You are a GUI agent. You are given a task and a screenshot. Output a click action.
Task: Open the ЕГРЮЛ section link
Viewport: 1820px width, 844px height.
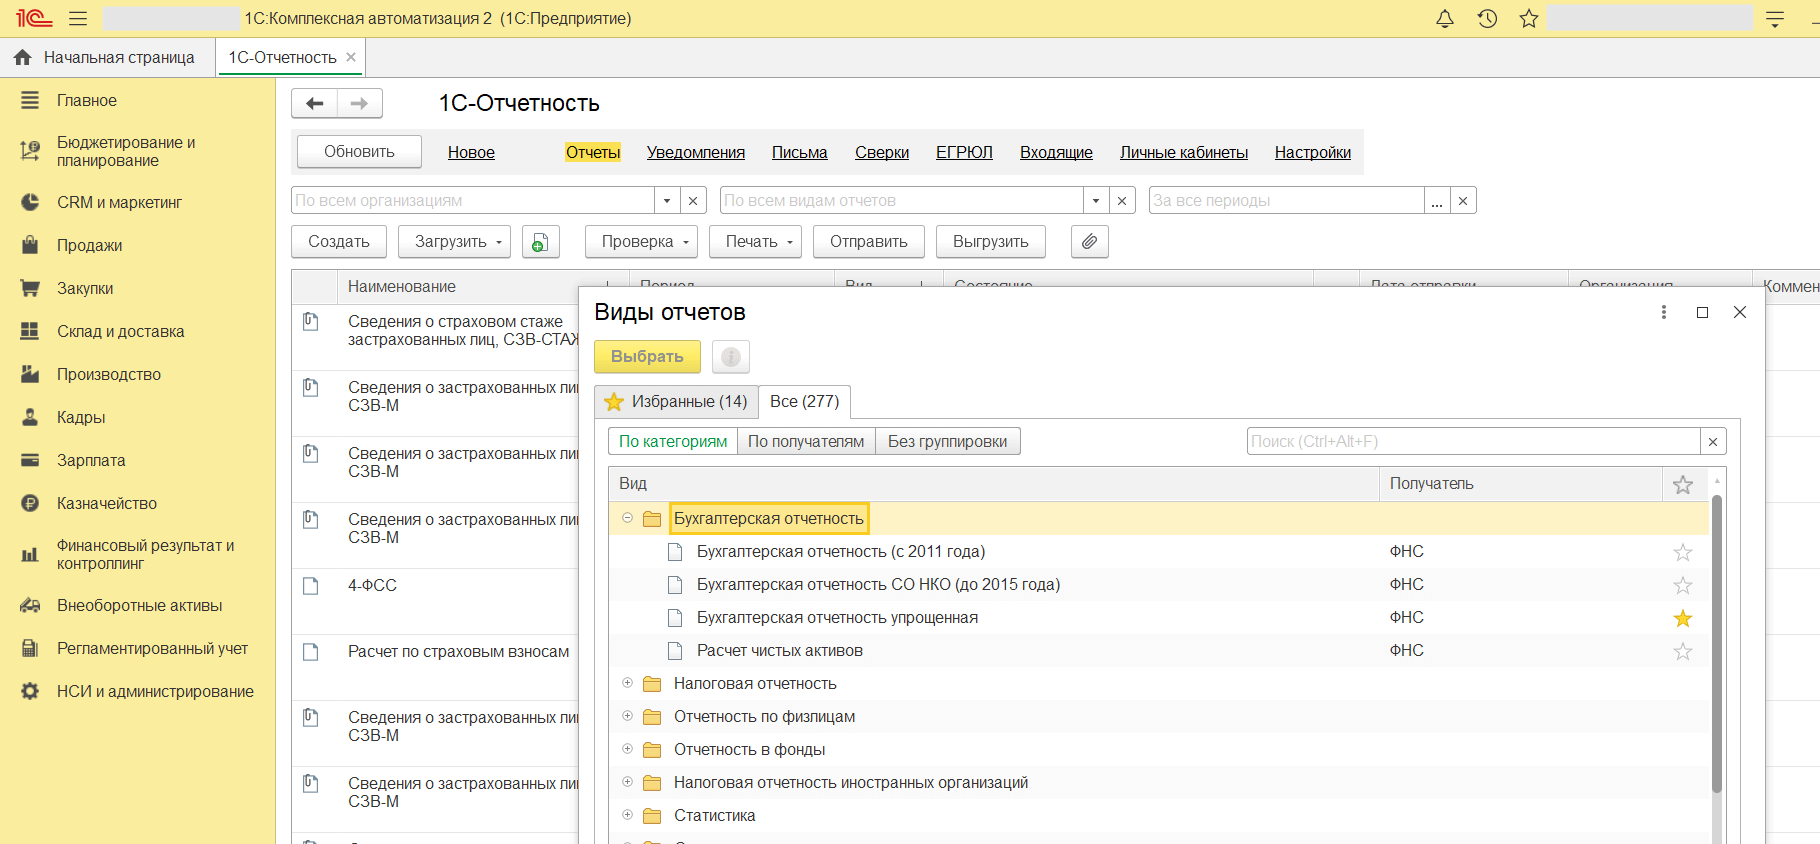coord(964,152)
